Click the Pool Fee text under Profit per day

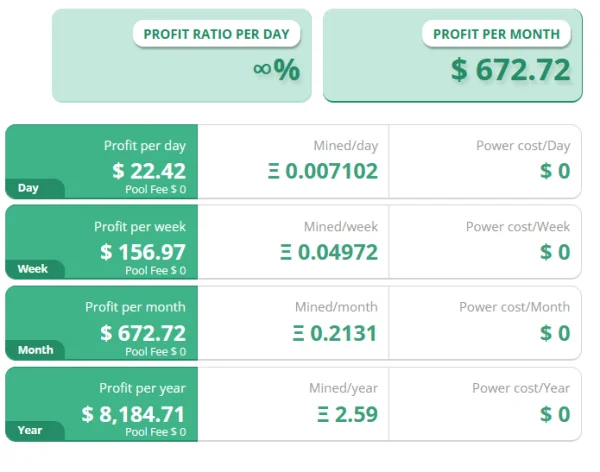[x=156, y=189]
